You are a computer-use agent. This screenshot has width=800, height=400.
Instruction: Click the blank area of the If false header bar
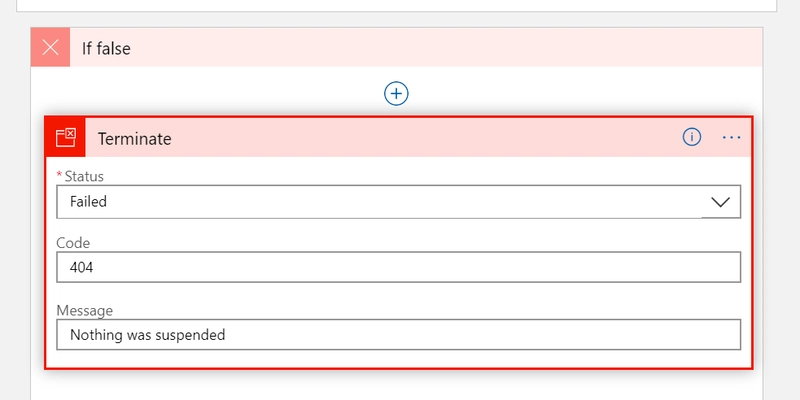tap(500, 48)
